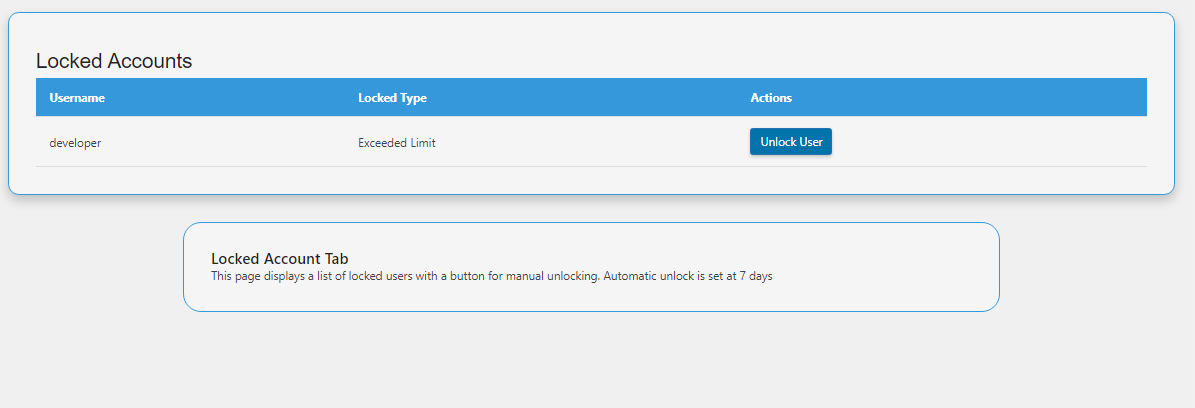Select the developer username cell

tap(75, 143)
